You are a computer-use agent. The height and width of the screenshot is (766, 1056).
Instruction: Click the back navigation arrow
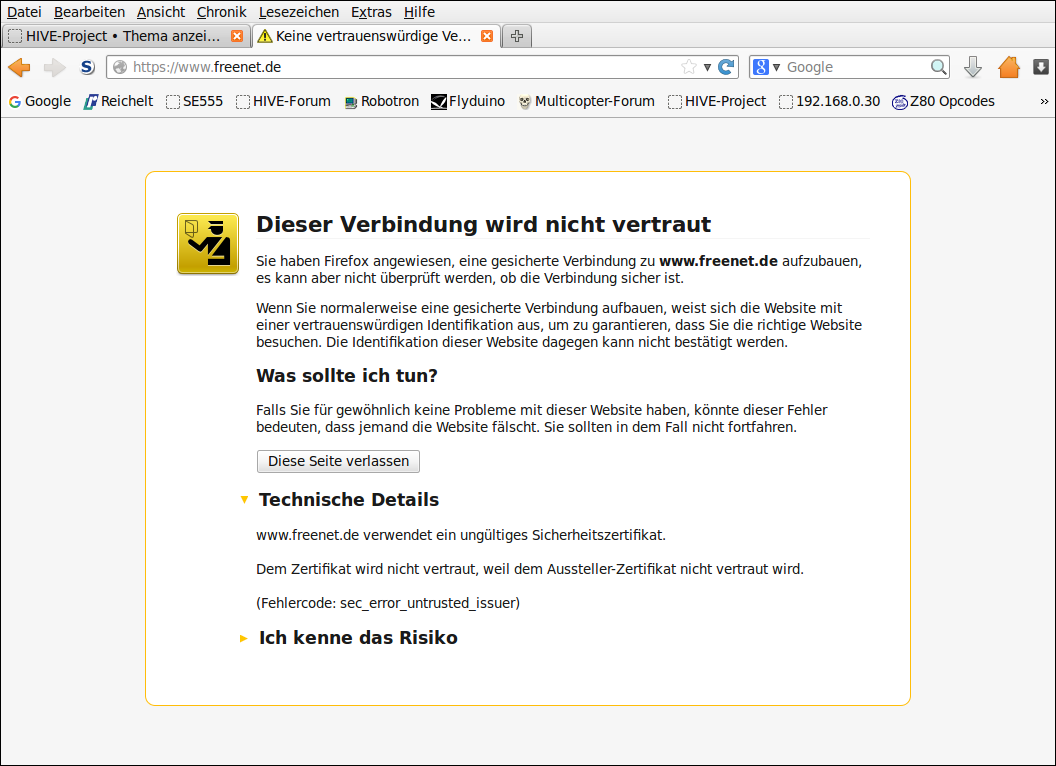[x=19, y=67]
